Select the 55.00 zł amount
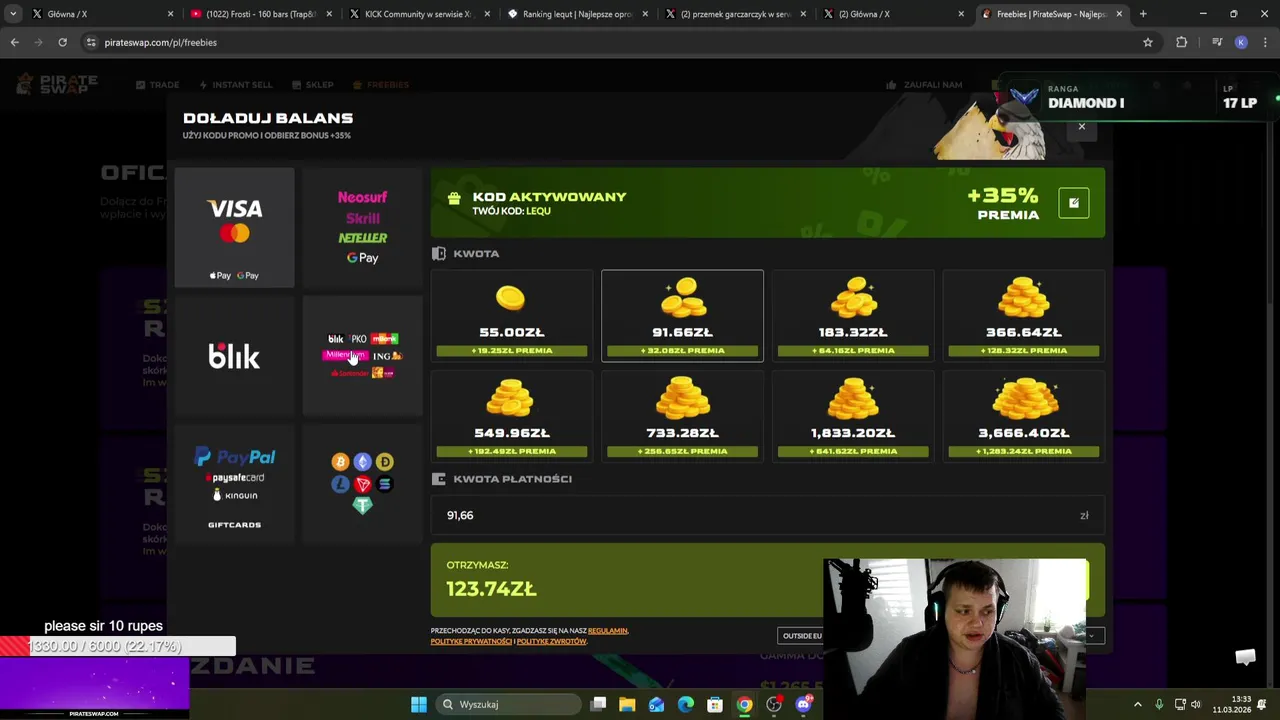The image size is (1280, 720). (x=512, y=316)
